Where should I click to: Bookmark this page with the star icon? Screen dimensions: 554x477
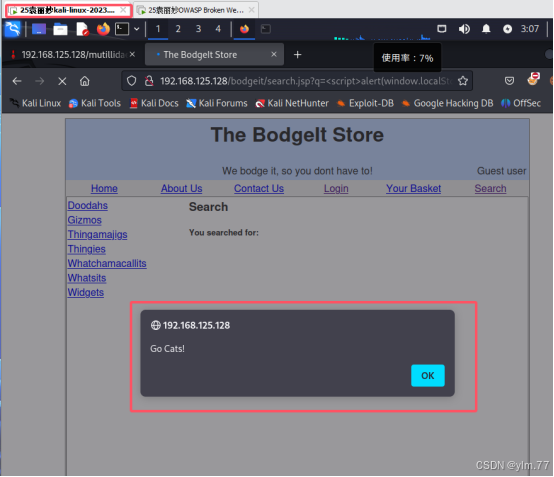pos(463,81)
